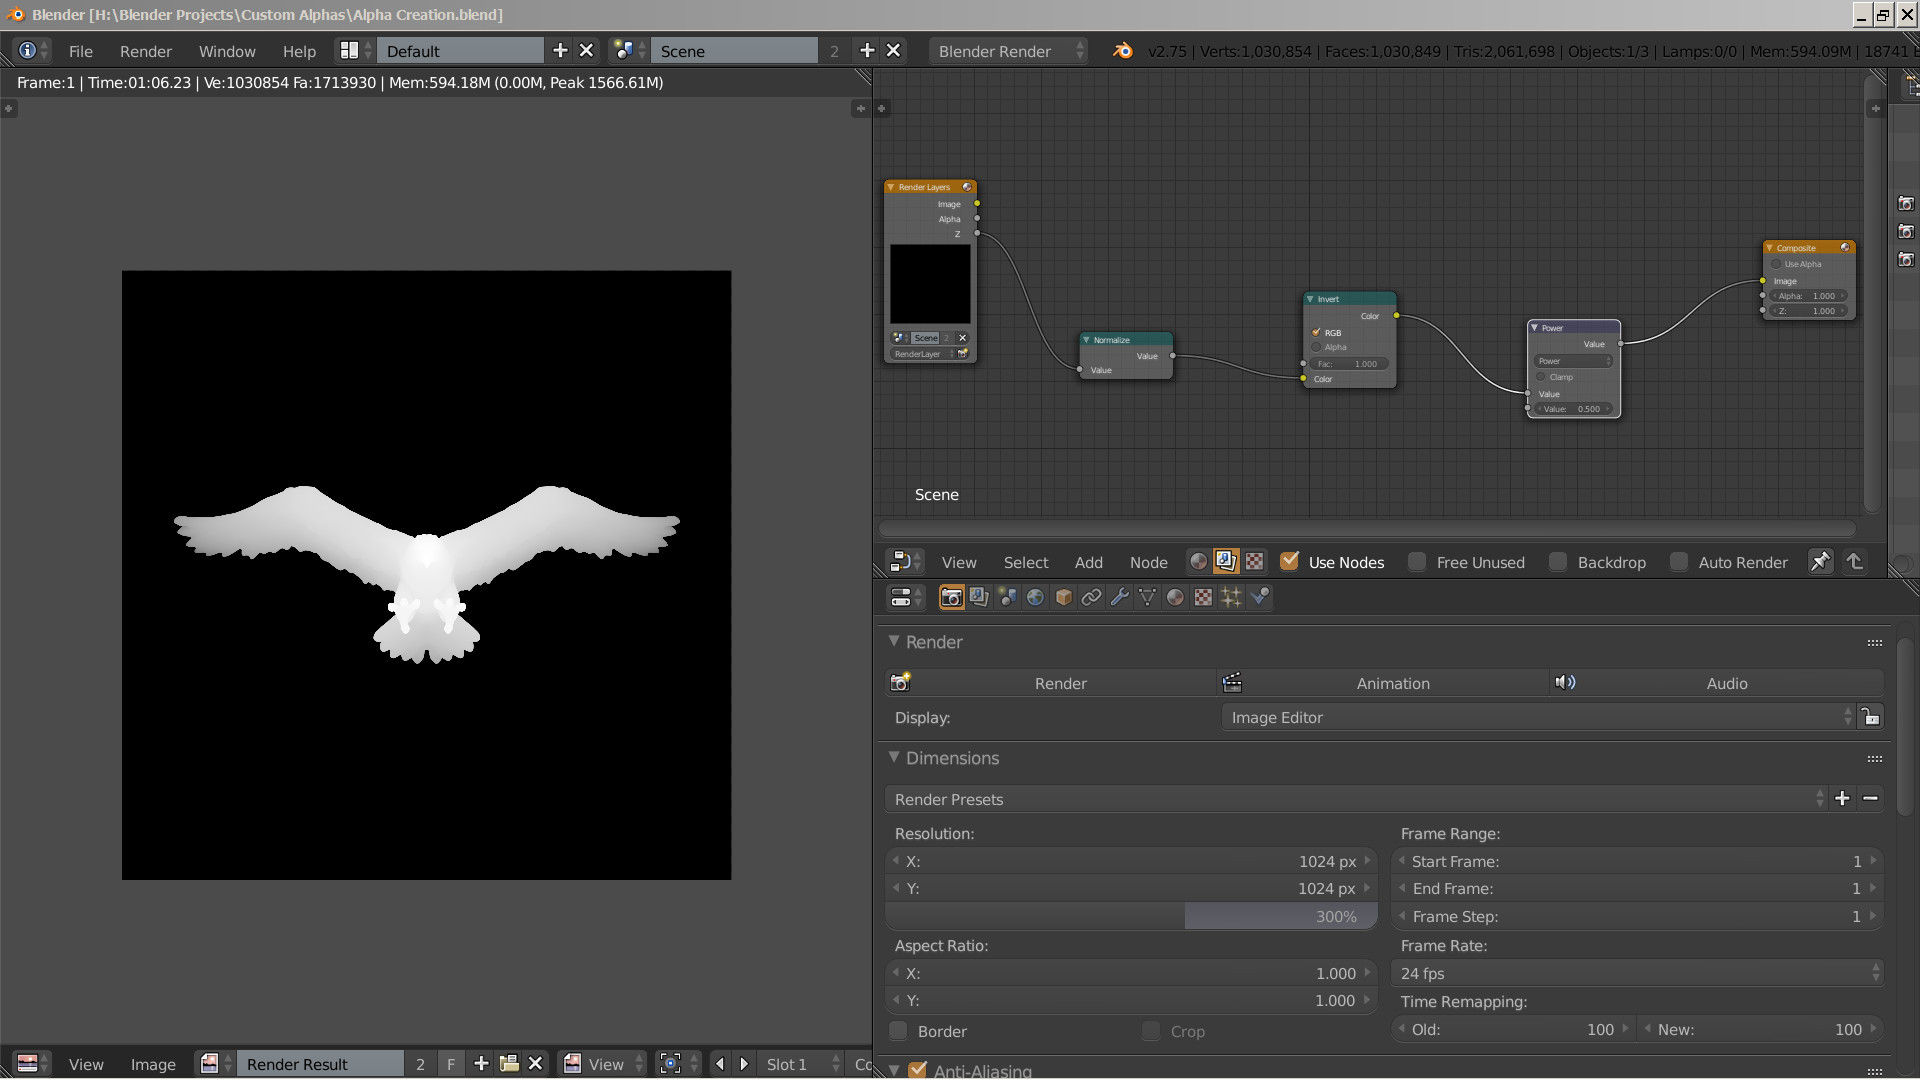1920x1080 pixels.
Task: Open the Object properties tab
Action: 1064,597
